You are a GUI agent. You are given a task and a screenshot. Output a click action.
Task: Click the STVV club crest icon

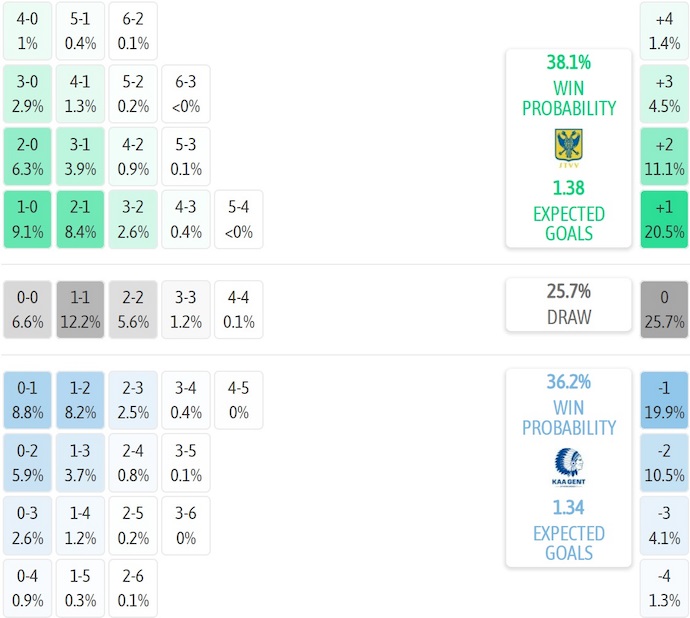pos(568,146)
